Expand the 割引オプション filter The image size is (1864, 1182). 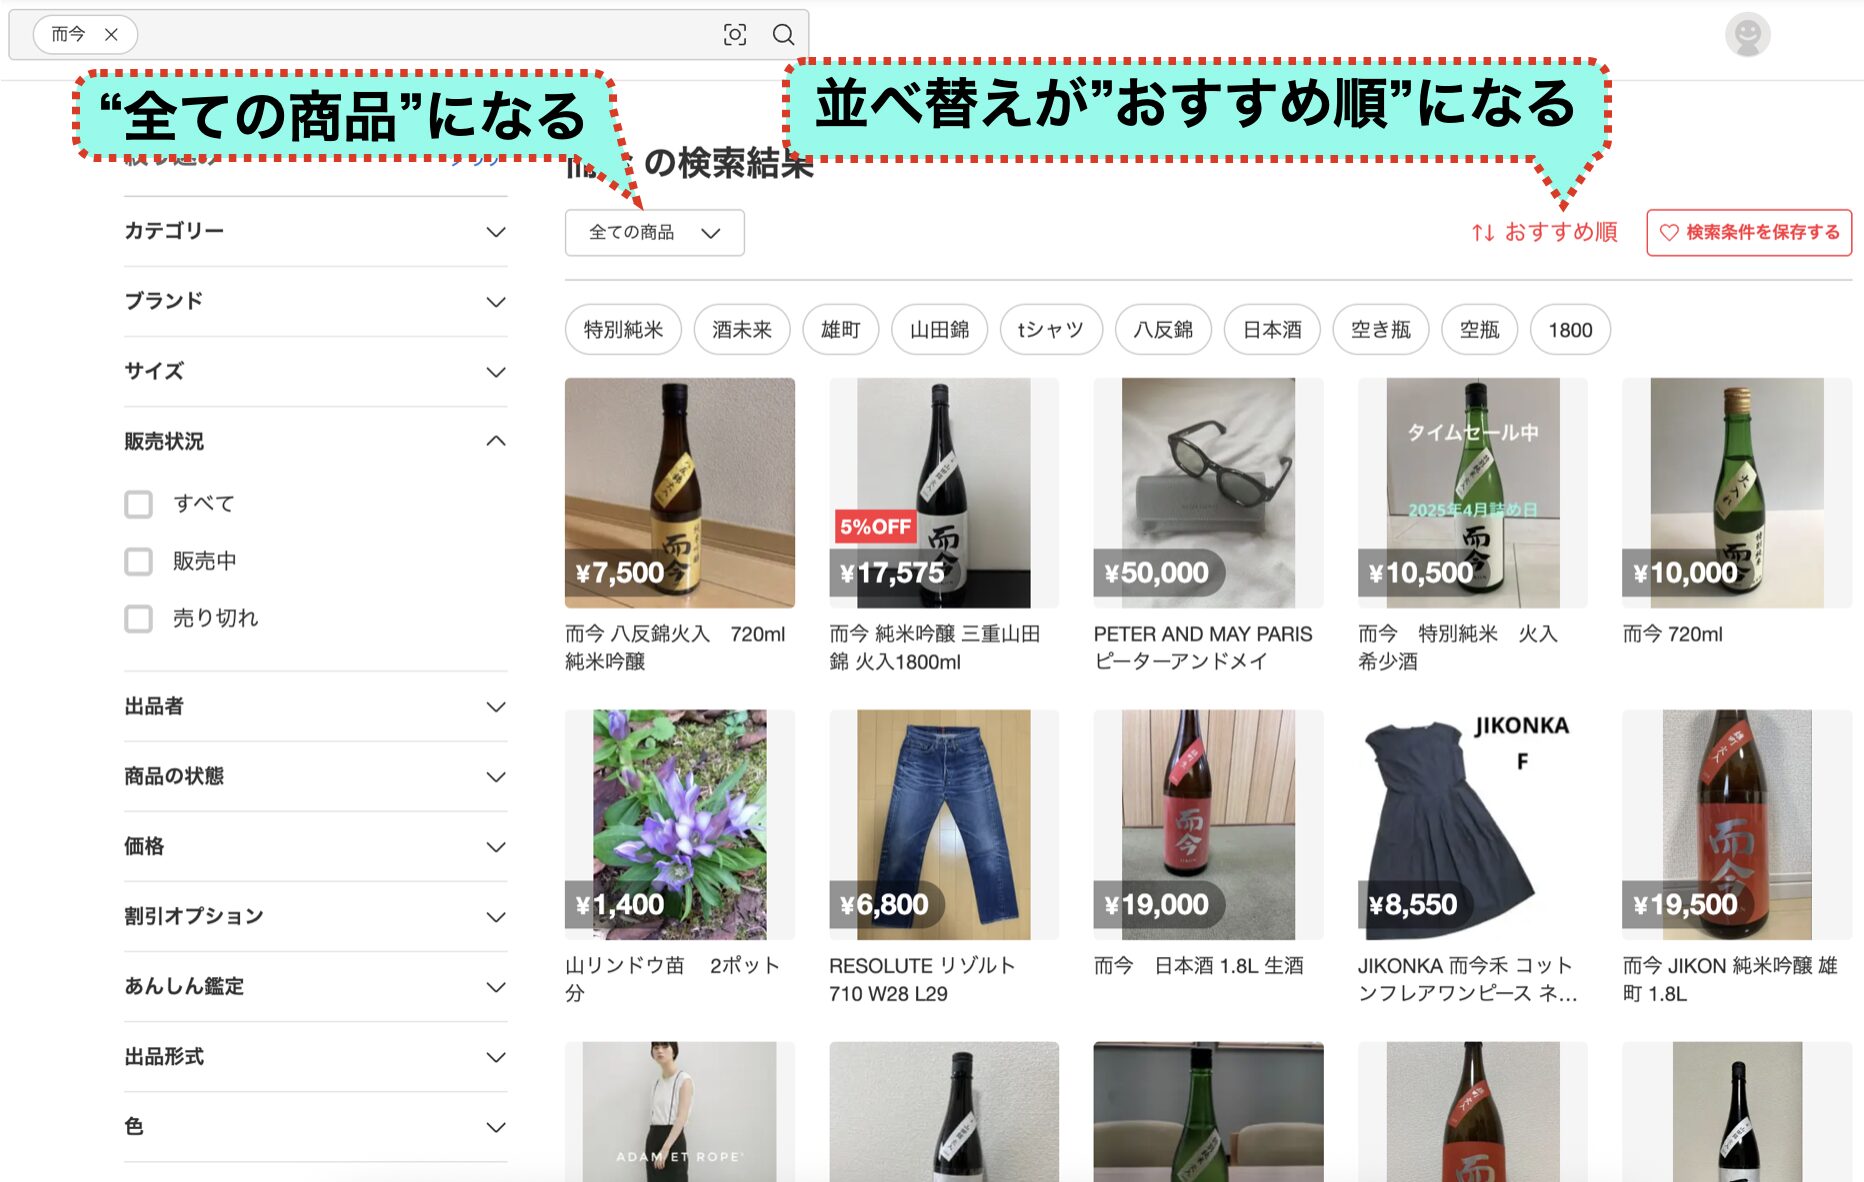[315, 917]
